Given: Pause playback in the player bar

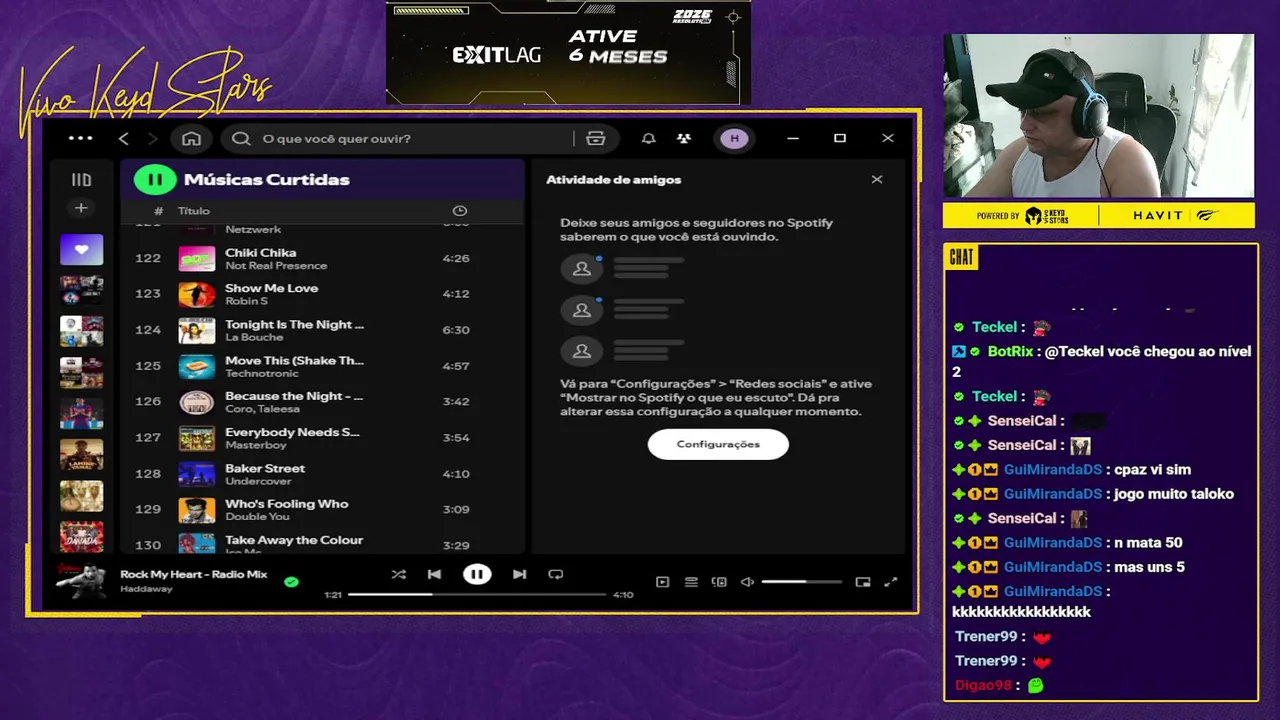Looking at the screenshot, I should [x=477, y=574].
